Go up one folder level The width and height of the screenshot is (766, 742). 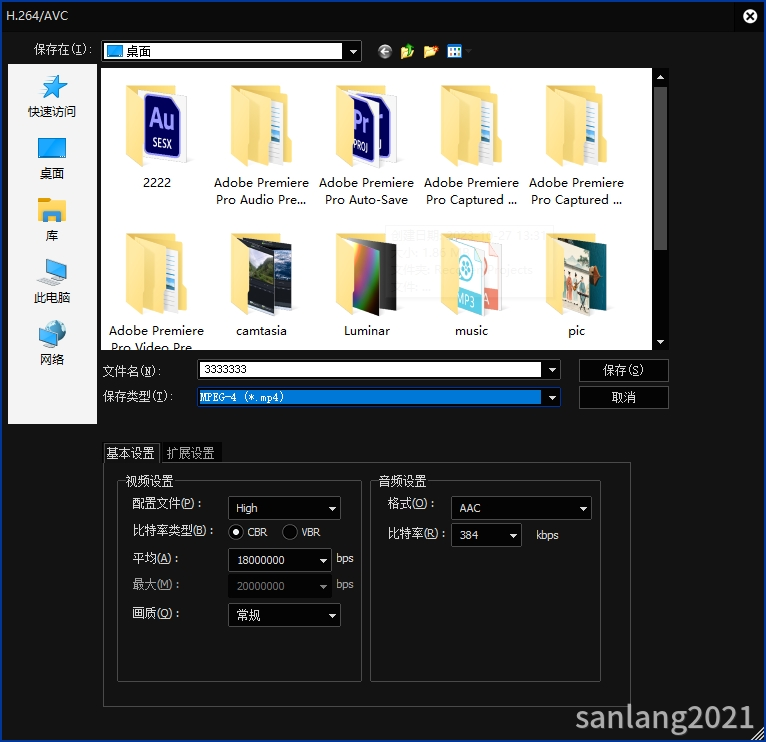407,51
